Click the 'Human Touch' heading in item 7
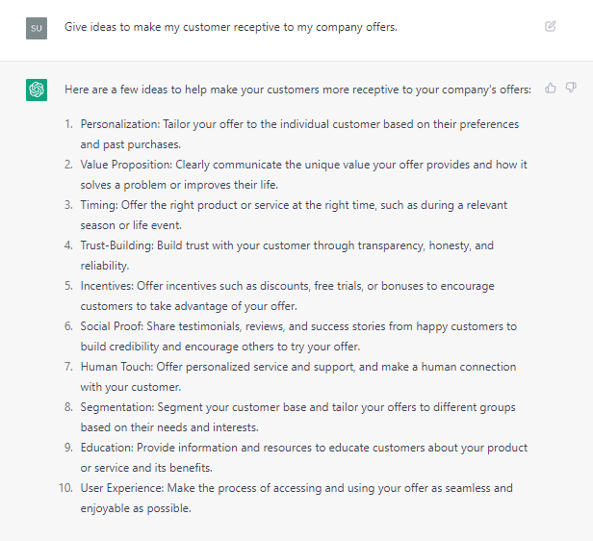The height and width of the screenshot is (541, 593). click(x=117, y=367)
